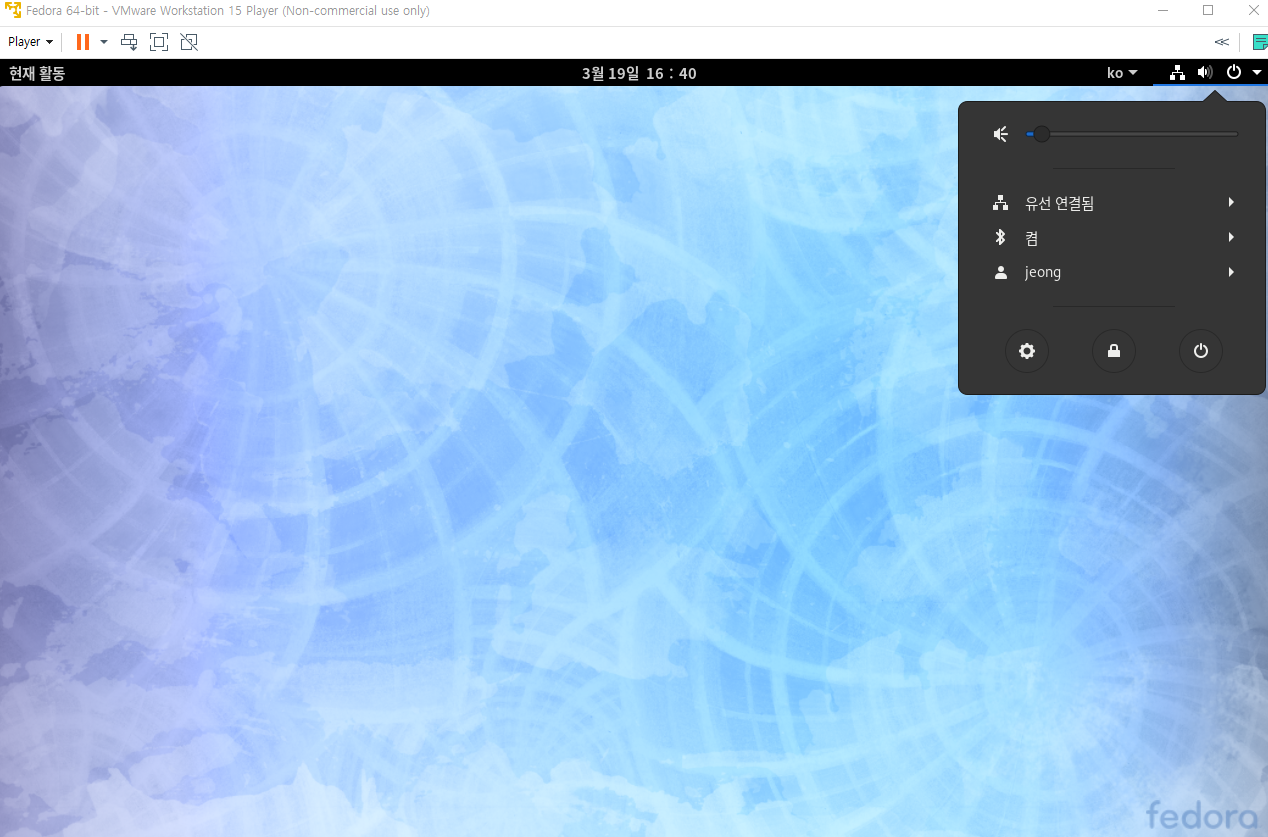Open the ko input source menu
This screenshot has width=1268, height=837.
coord(1122,73)
